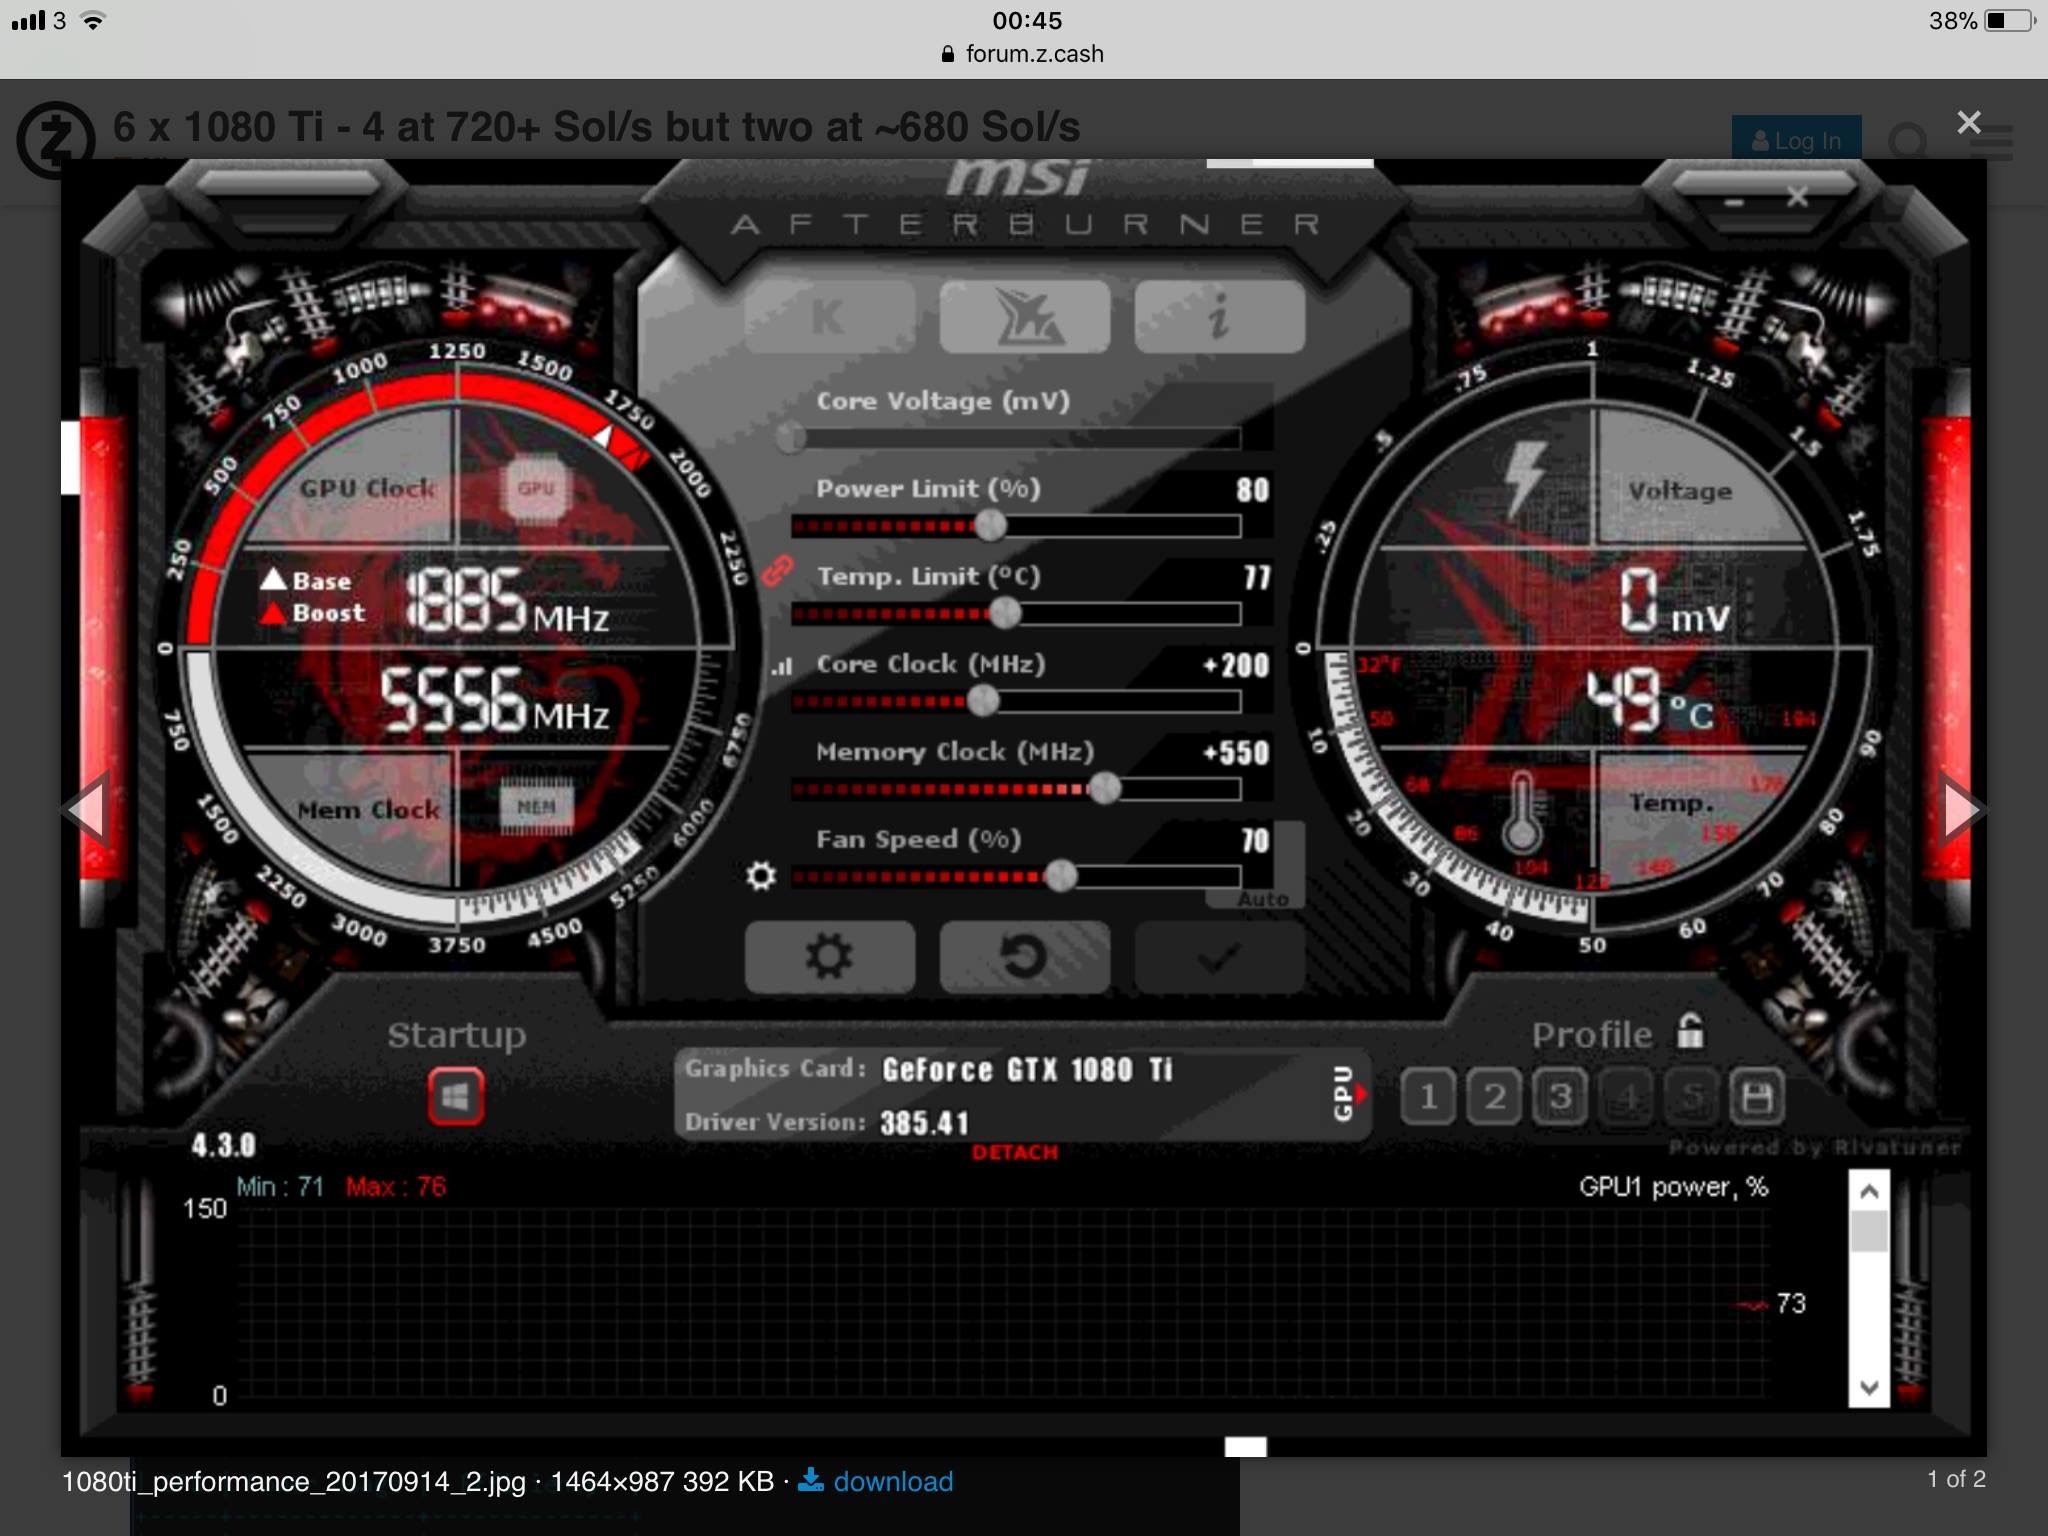Toggle the Windows startup button
This screenshot has height=1536, width=2048.
(456, 1097)
